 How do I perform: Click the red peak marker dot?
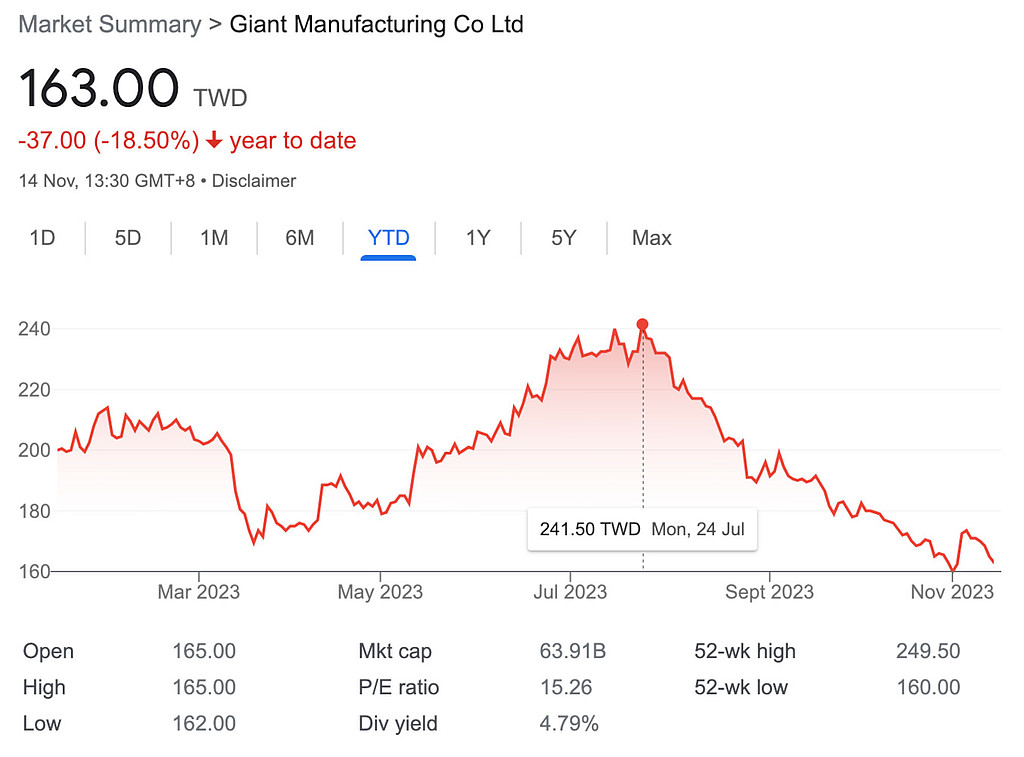click(642, 324)
